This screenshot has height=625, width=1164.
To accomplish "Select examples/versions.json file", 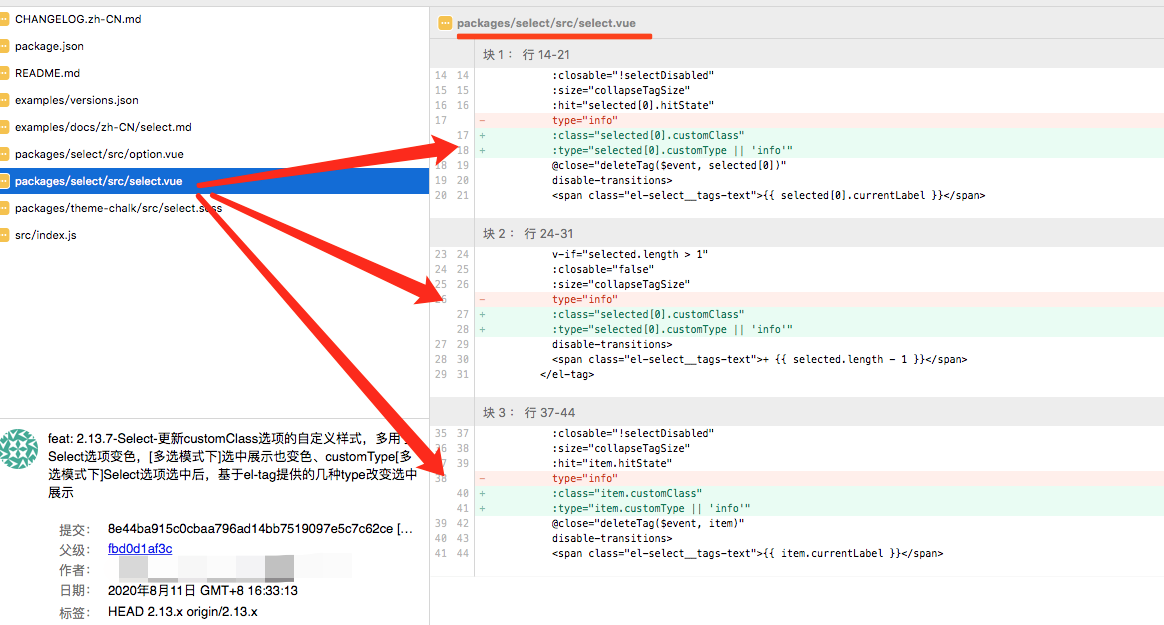I will click(76, 100).
